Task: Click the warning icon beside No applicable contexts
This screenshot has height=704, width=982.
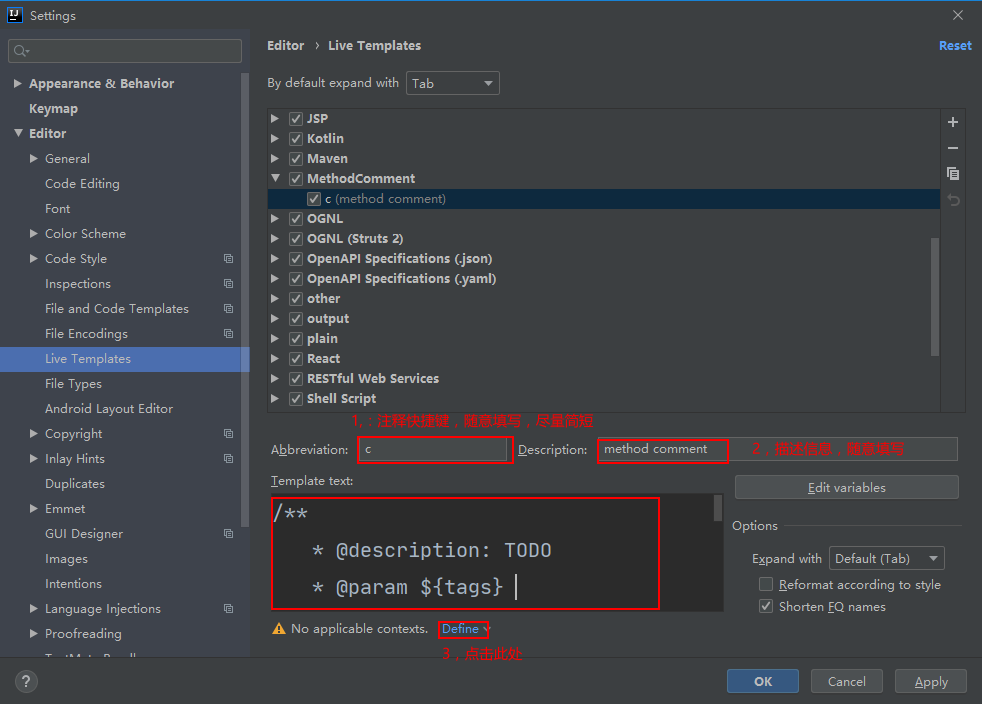Action: tap(279, 628)
